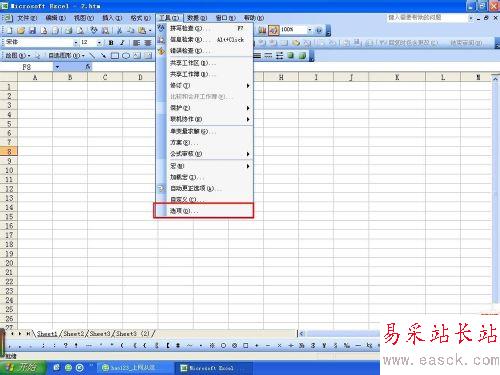Expand the 自选图形 AutoShapes menu
The image size is (500, 375).
click(66, 56)
